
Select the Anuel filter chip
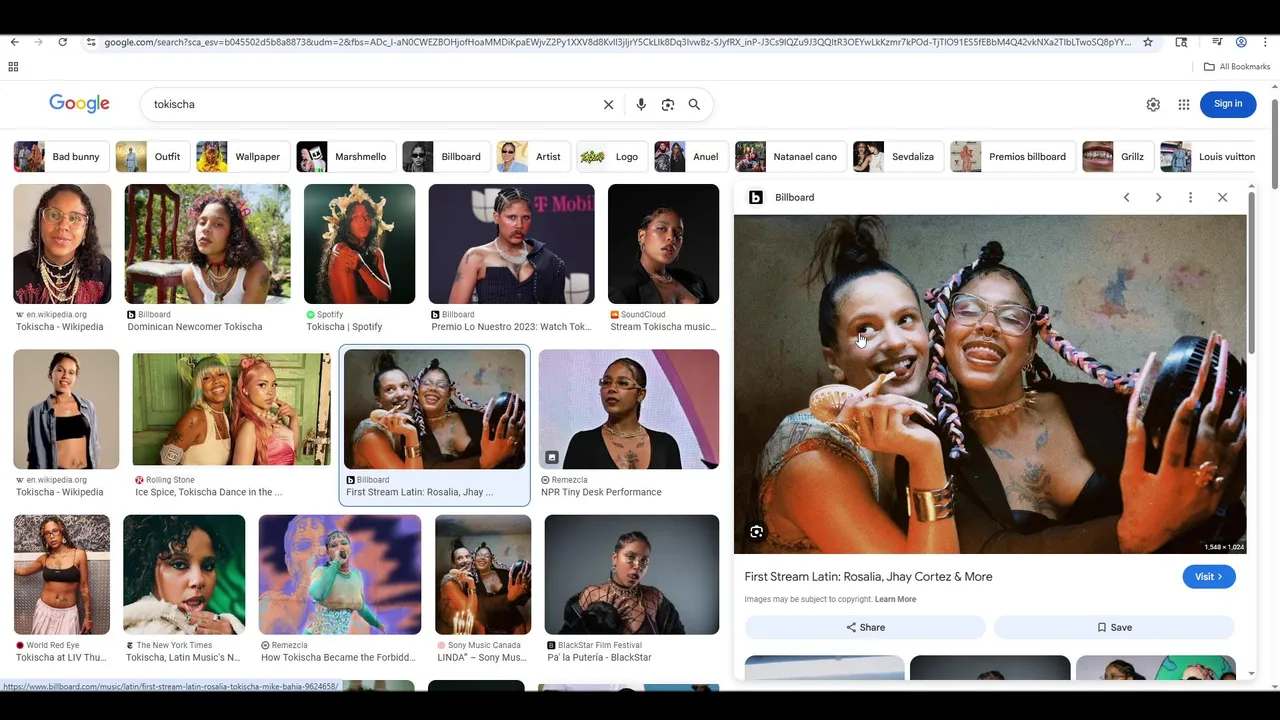coord(690,157)
